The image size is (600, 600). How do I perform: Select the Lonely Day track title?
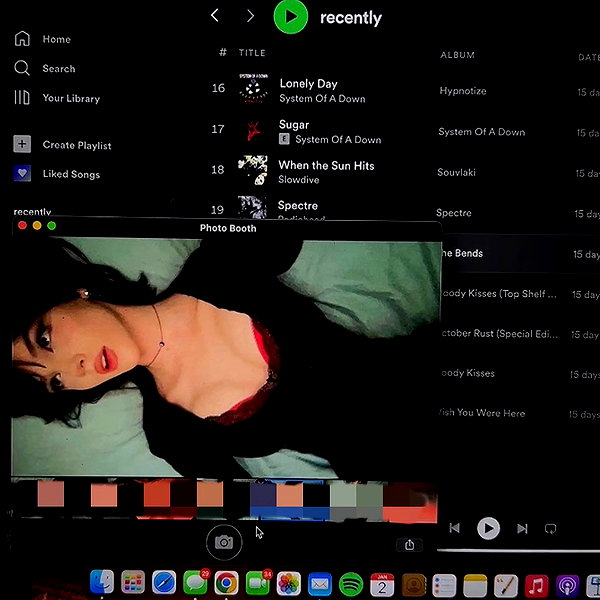pyautogui.click(x=308, y=83)
